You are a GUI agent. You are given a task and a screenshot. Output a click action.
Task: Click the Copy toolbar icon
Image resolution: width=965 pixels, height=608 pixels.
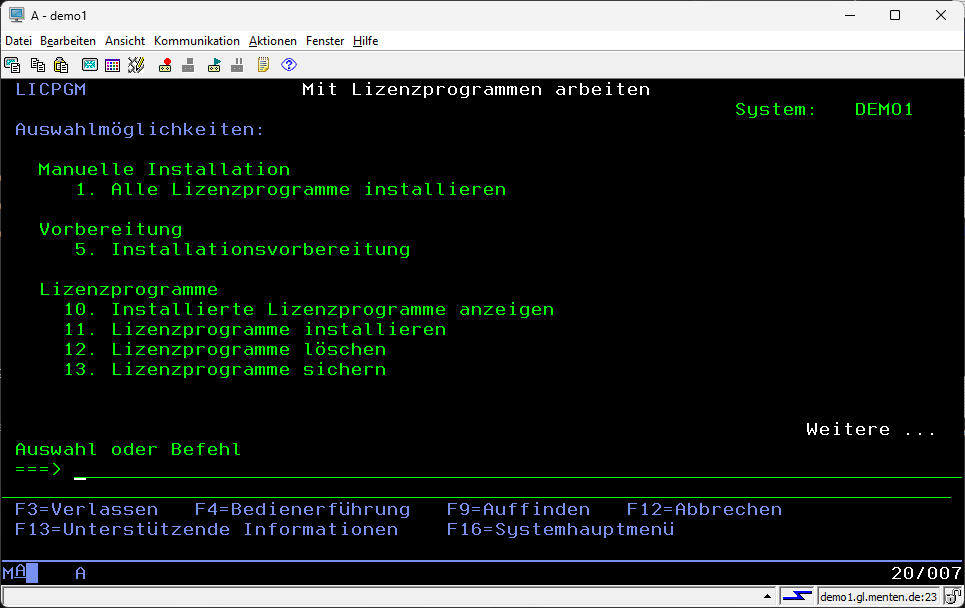coord(37,65)
